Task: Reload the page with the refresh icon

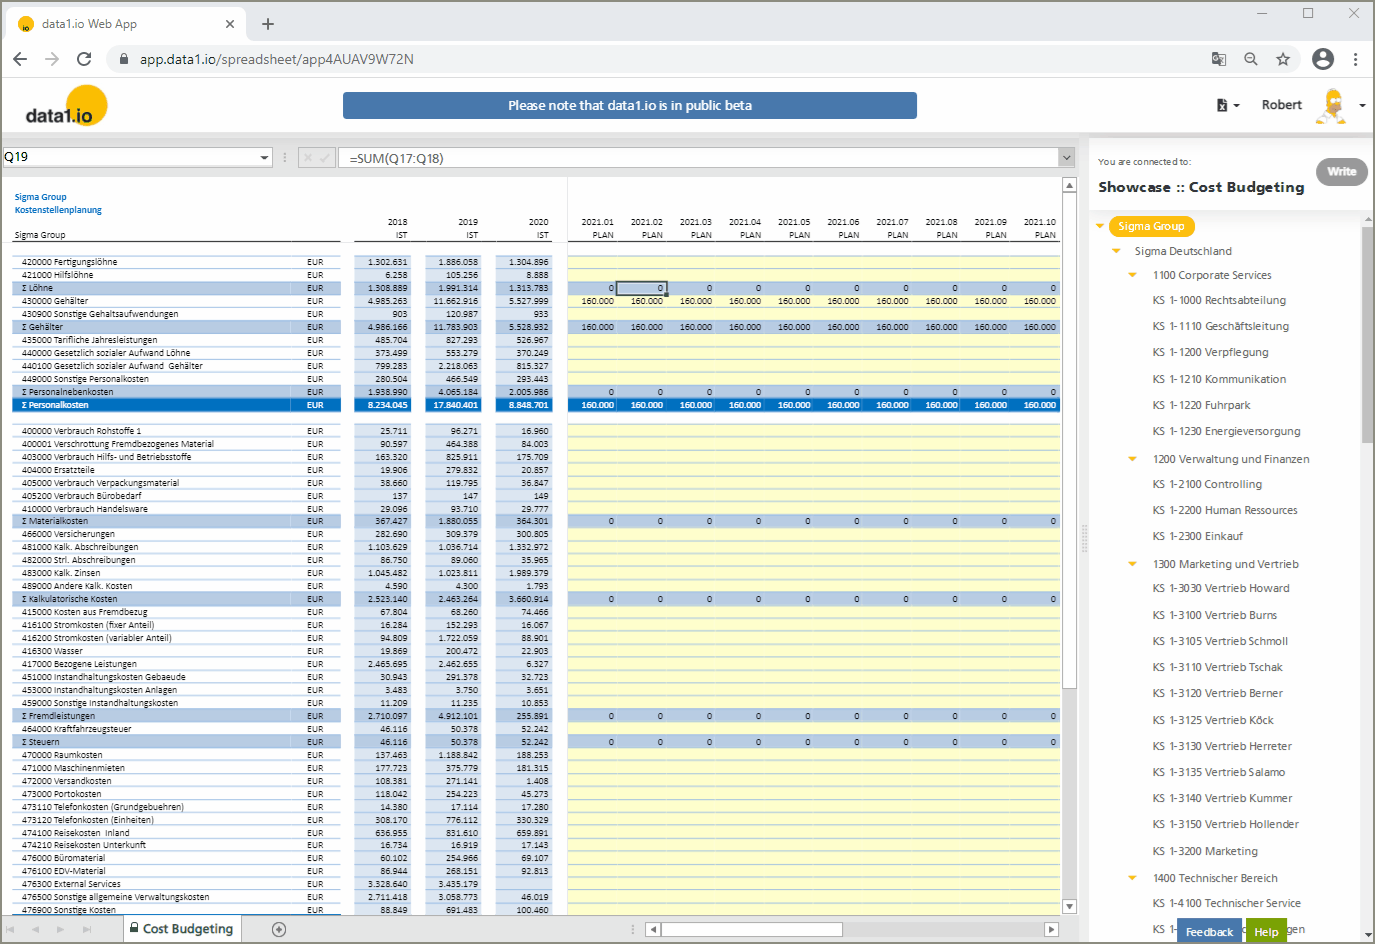Action: [84, 59]
